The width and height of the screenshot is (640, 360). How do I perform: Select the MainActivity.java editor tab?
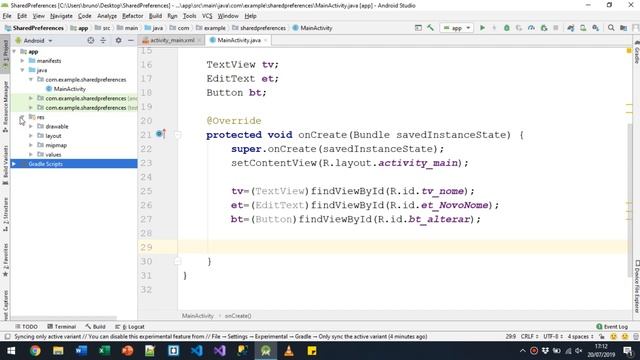tap(238, 40)
